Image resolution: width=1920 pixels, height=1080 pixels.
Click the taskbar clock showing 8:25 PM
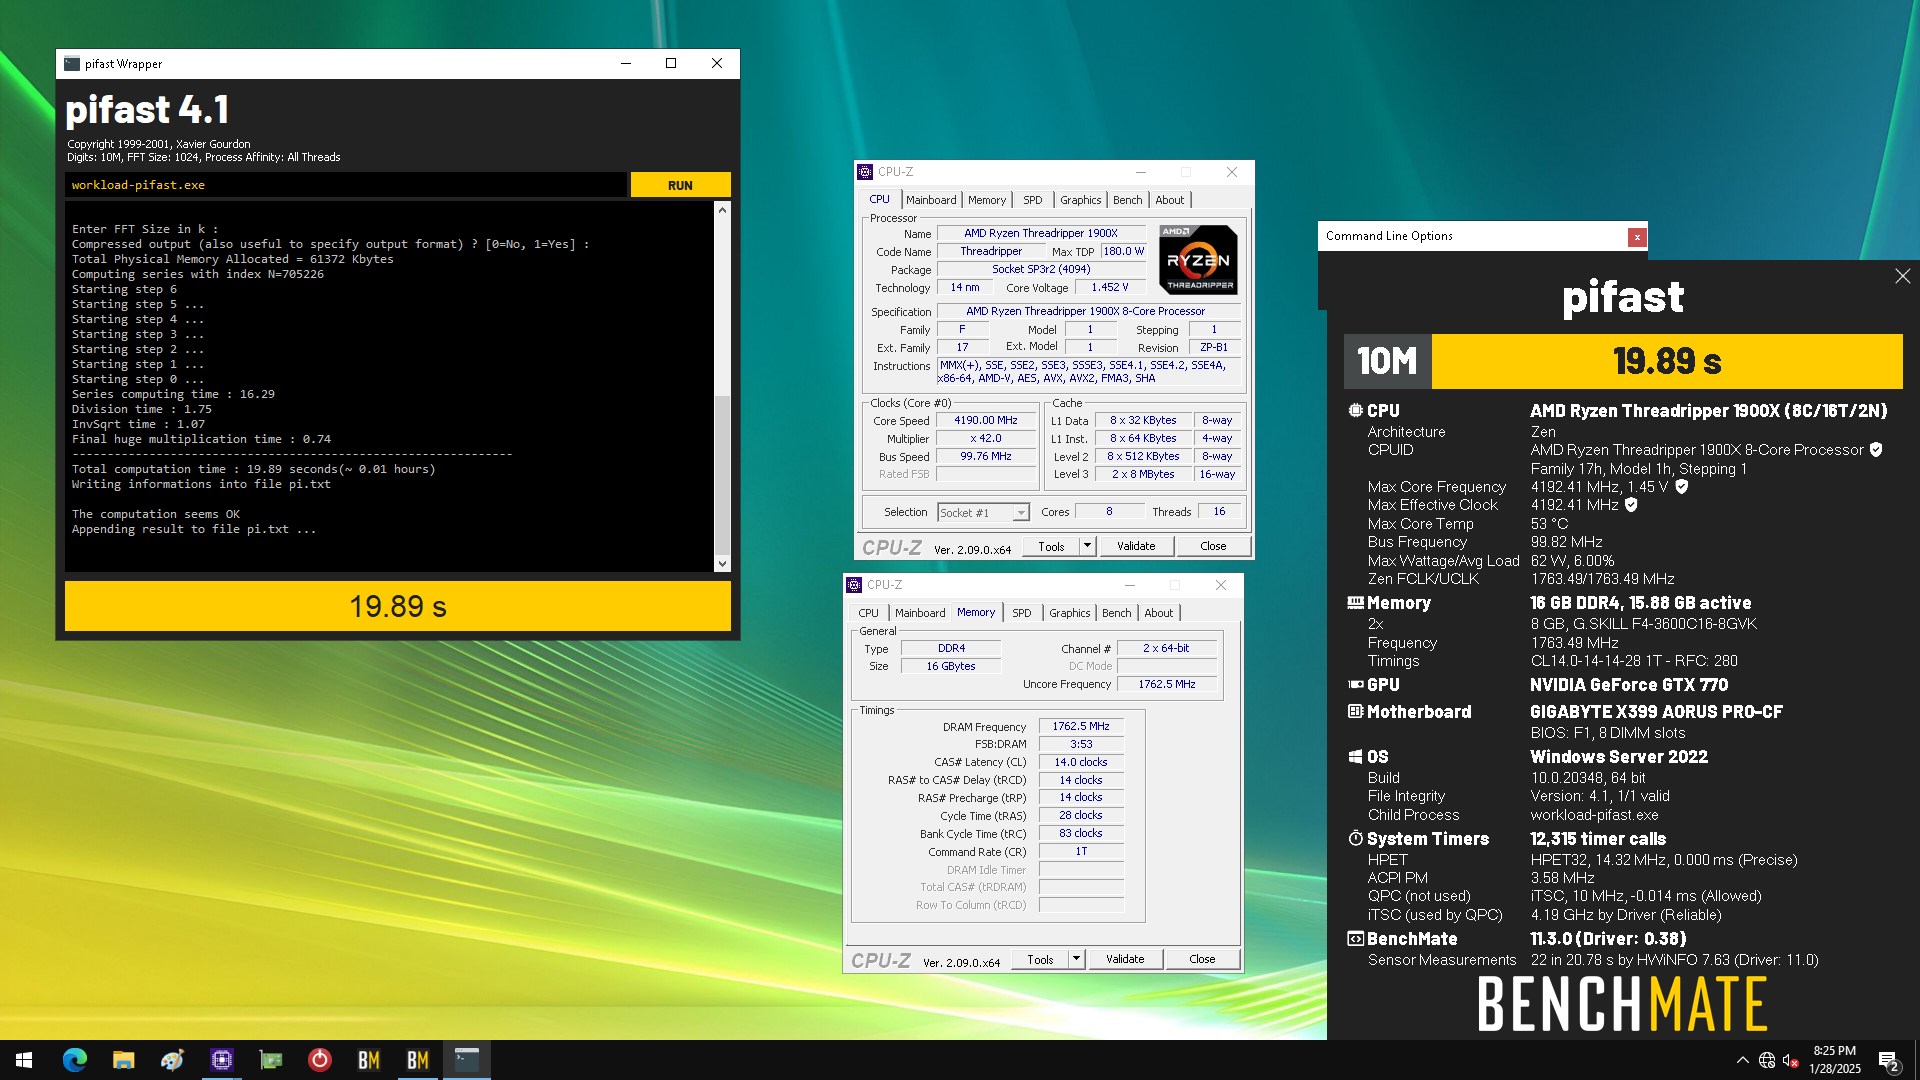tap(1834, 1060)
